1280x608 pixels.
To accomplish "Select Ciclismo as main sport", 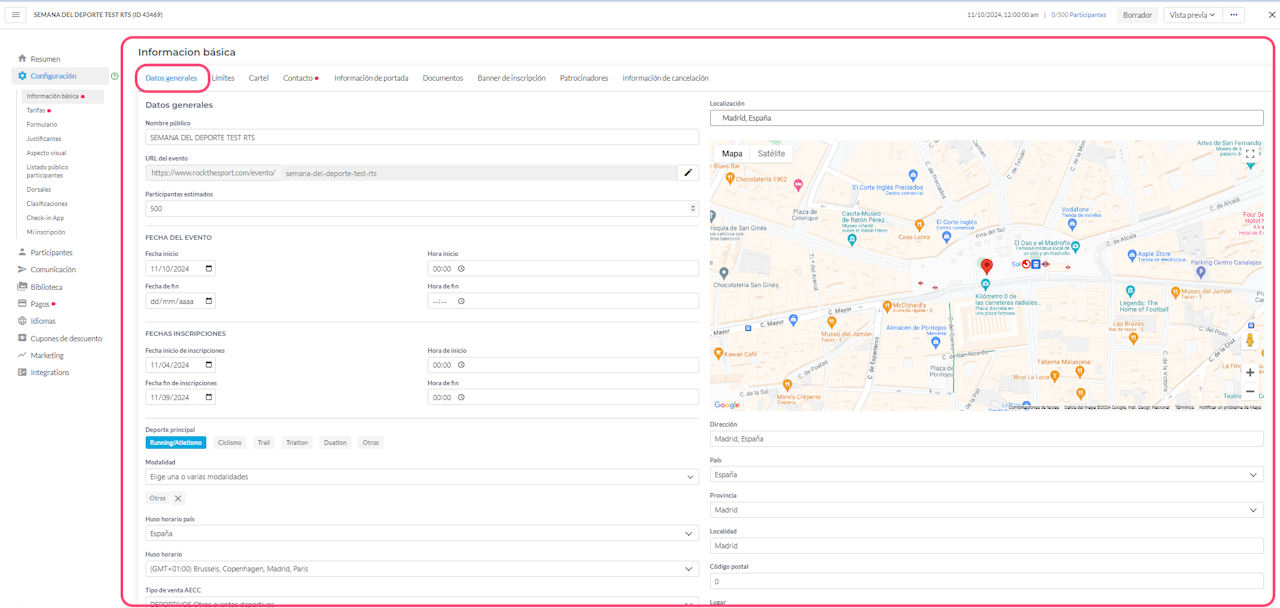I will pos(230,442).
